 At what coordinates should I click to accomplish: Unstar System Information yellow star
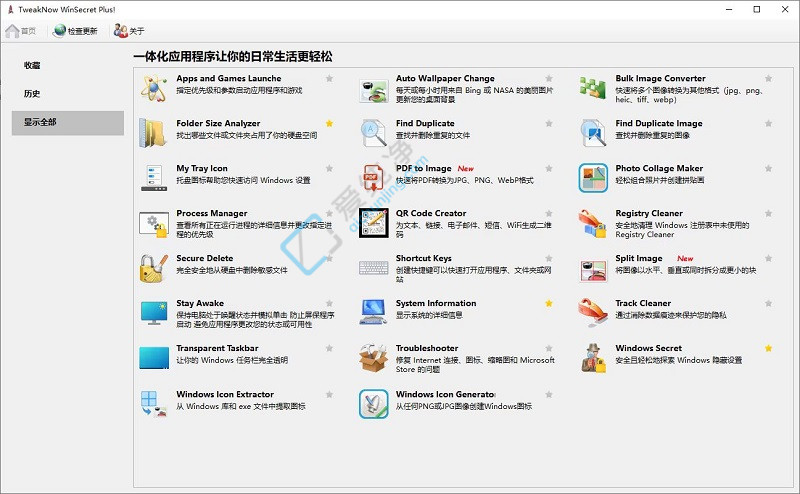[x=549, y=303]
